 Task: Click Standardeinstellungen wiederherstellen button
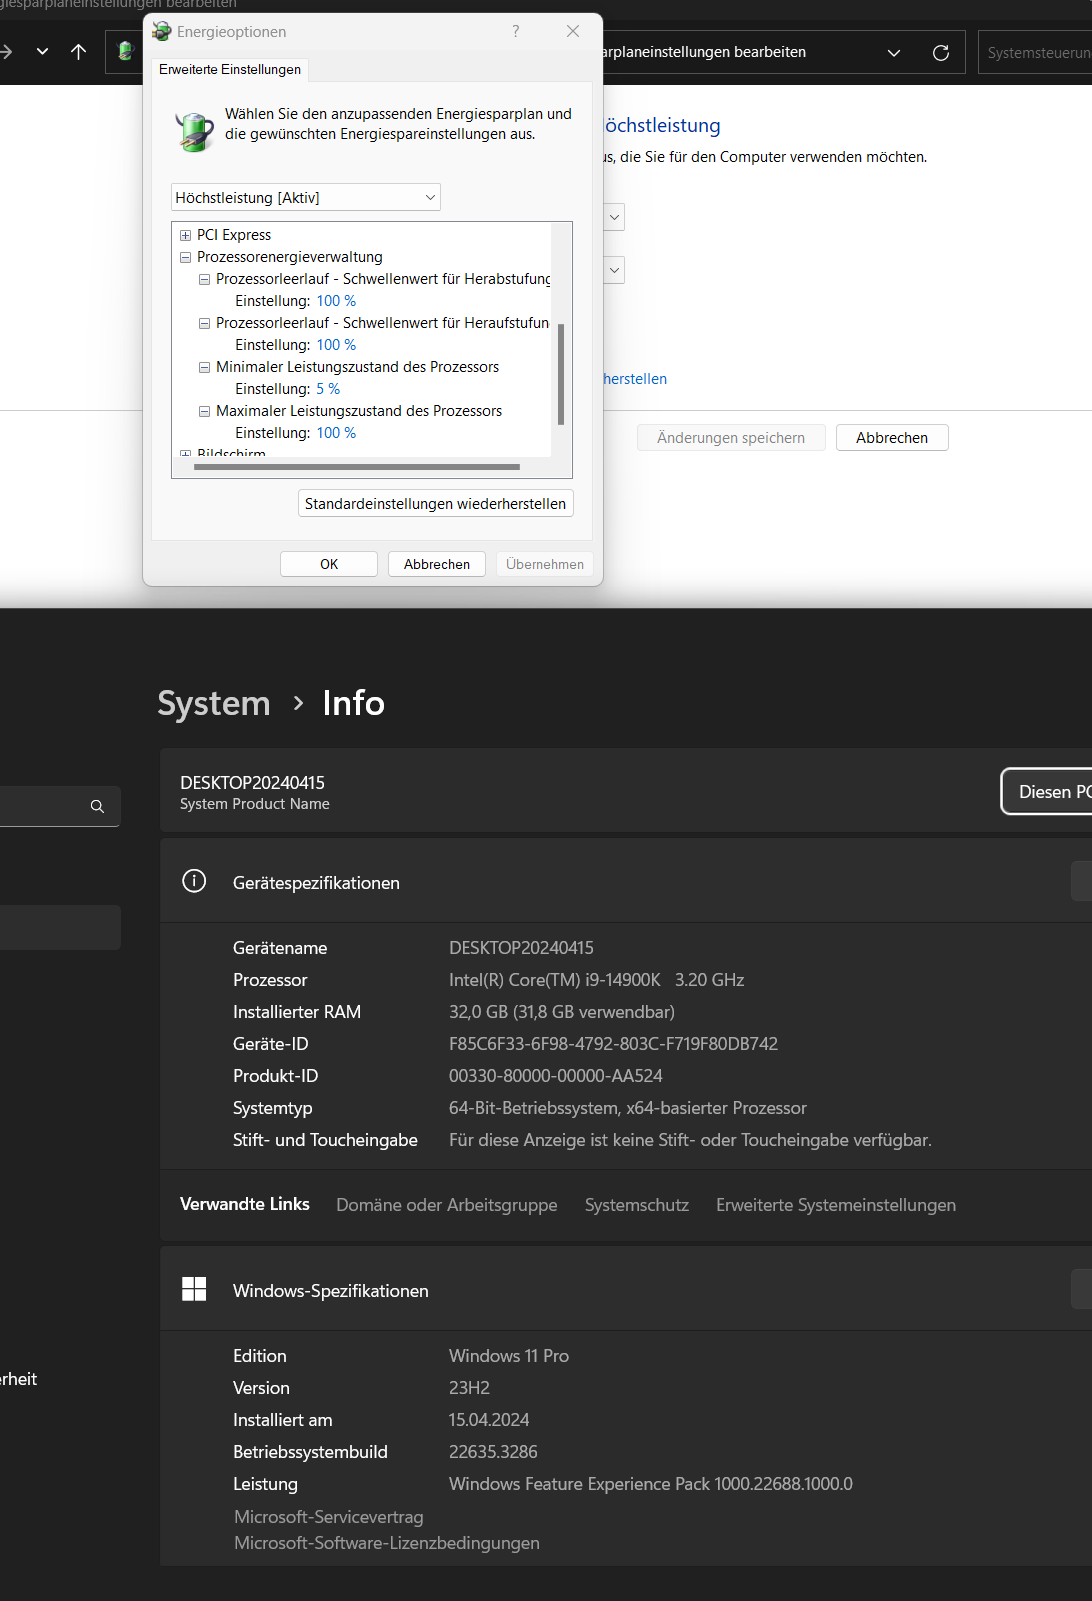436,504
